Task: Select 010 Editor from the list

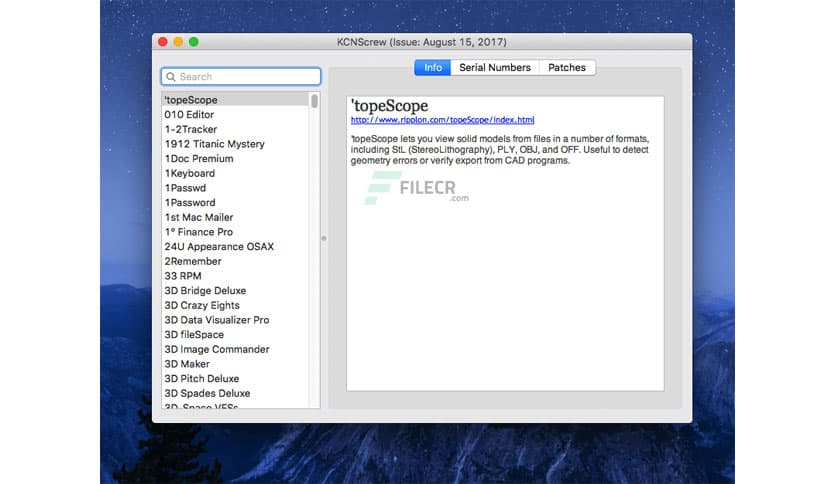Action: [190, 115]
